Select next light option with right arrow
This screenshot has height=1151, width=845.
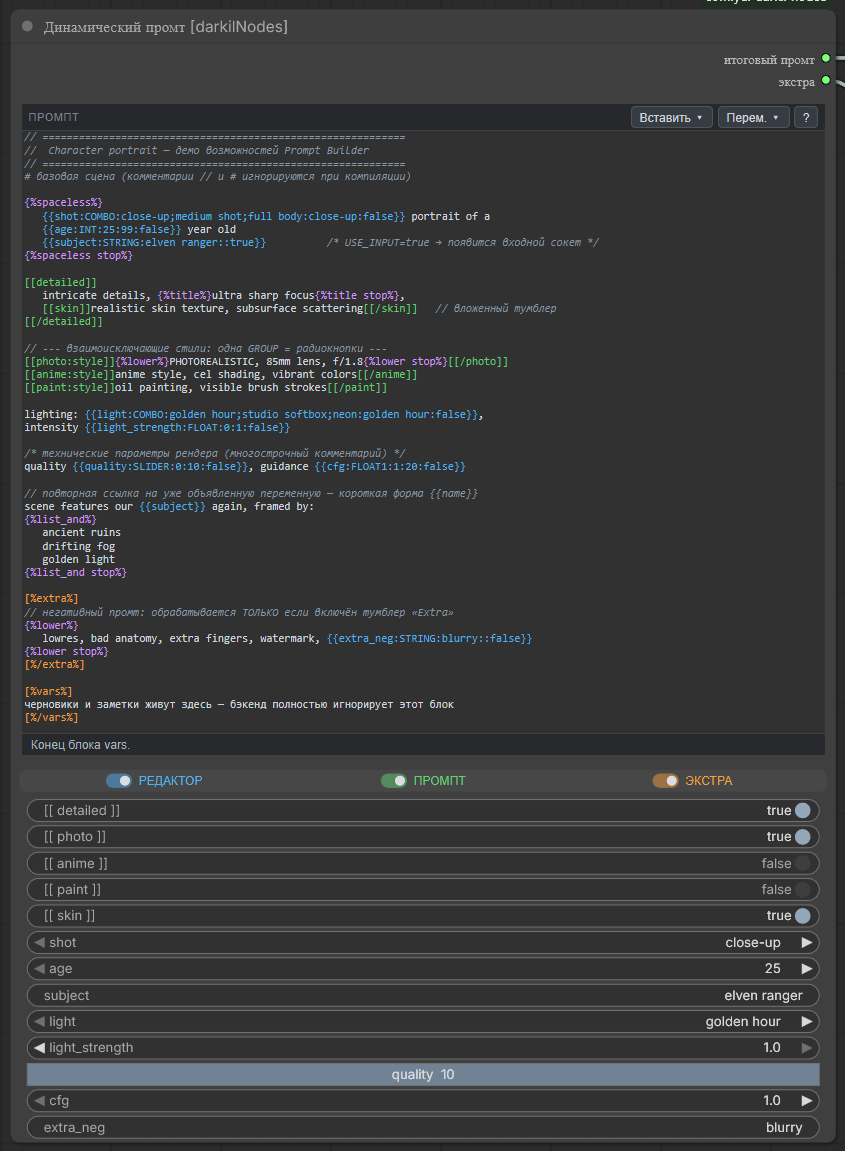coord(807,1021)
